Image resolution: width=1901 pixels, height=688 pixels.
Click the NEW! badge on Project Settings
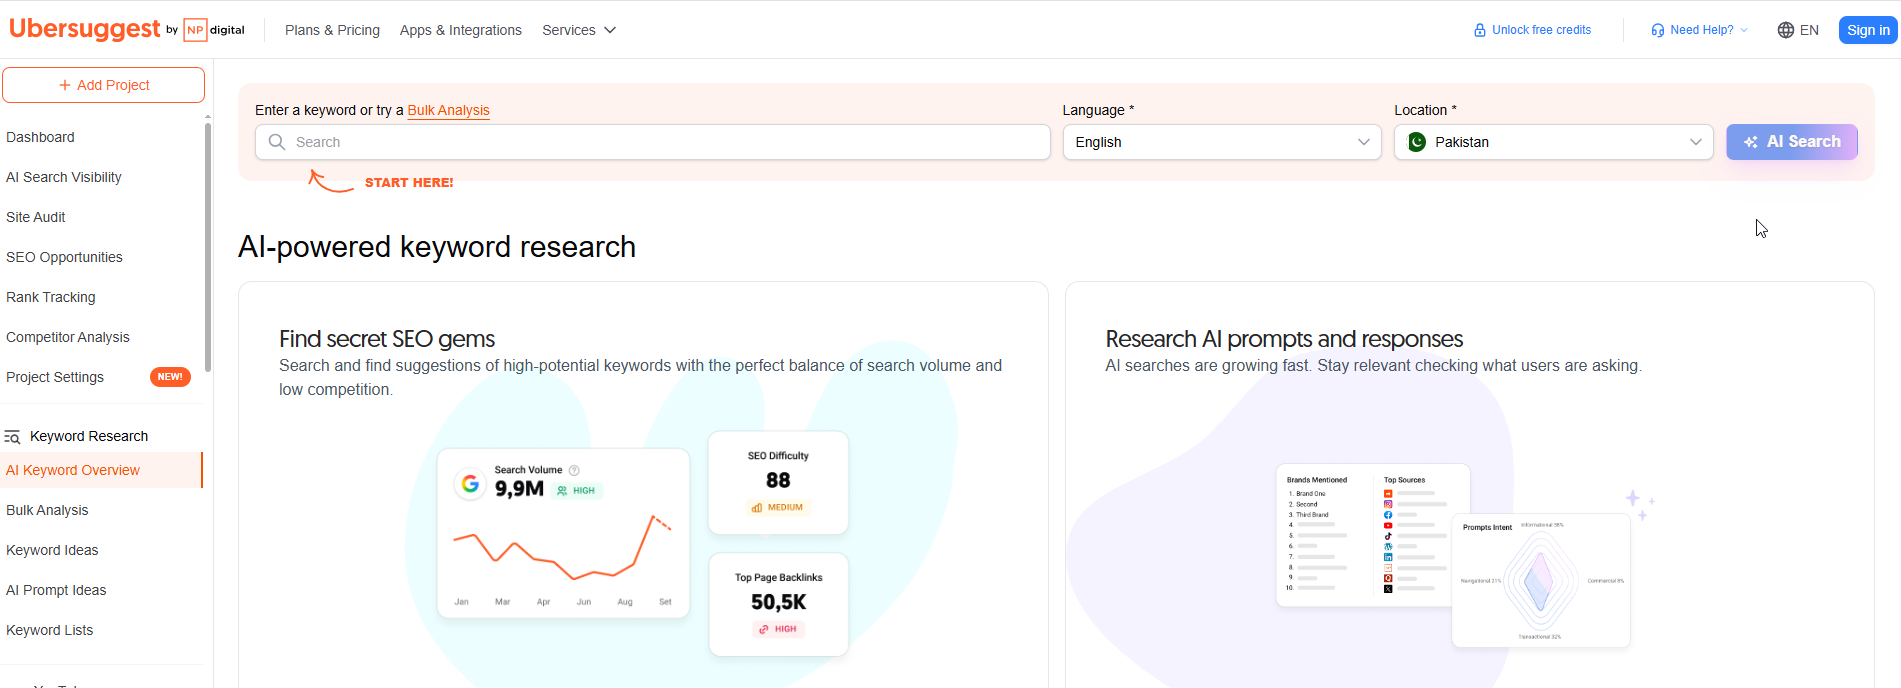point(170,377)
